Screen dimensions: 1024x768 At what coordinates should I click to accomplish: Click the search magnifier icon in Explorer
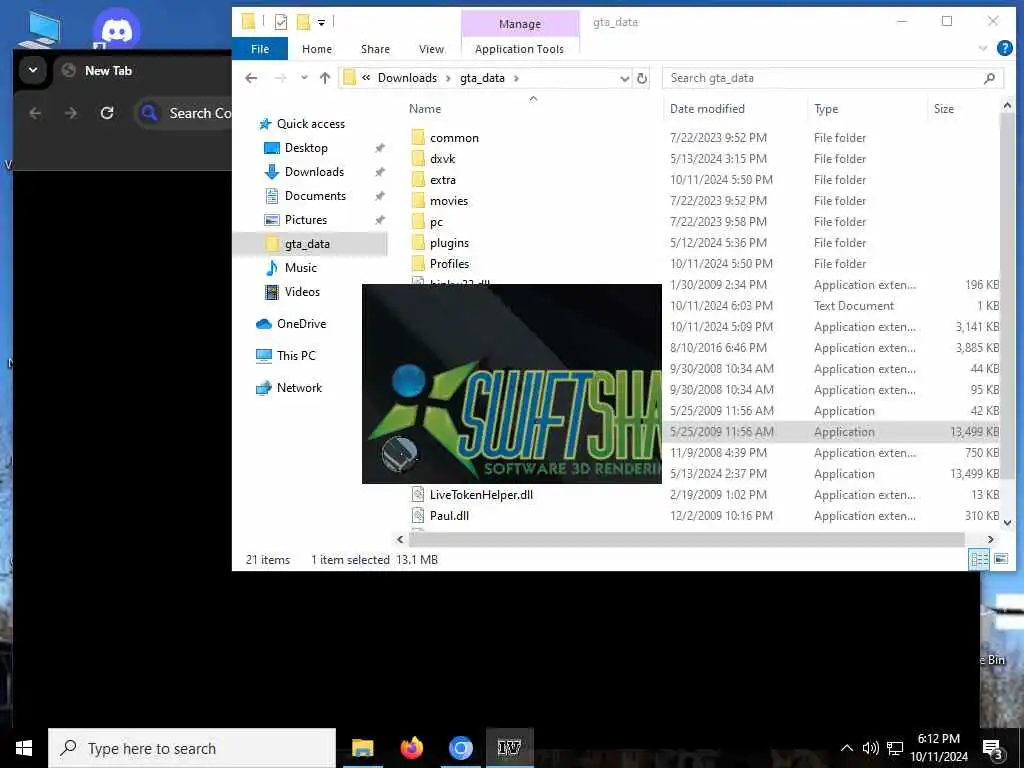(989, 78)
